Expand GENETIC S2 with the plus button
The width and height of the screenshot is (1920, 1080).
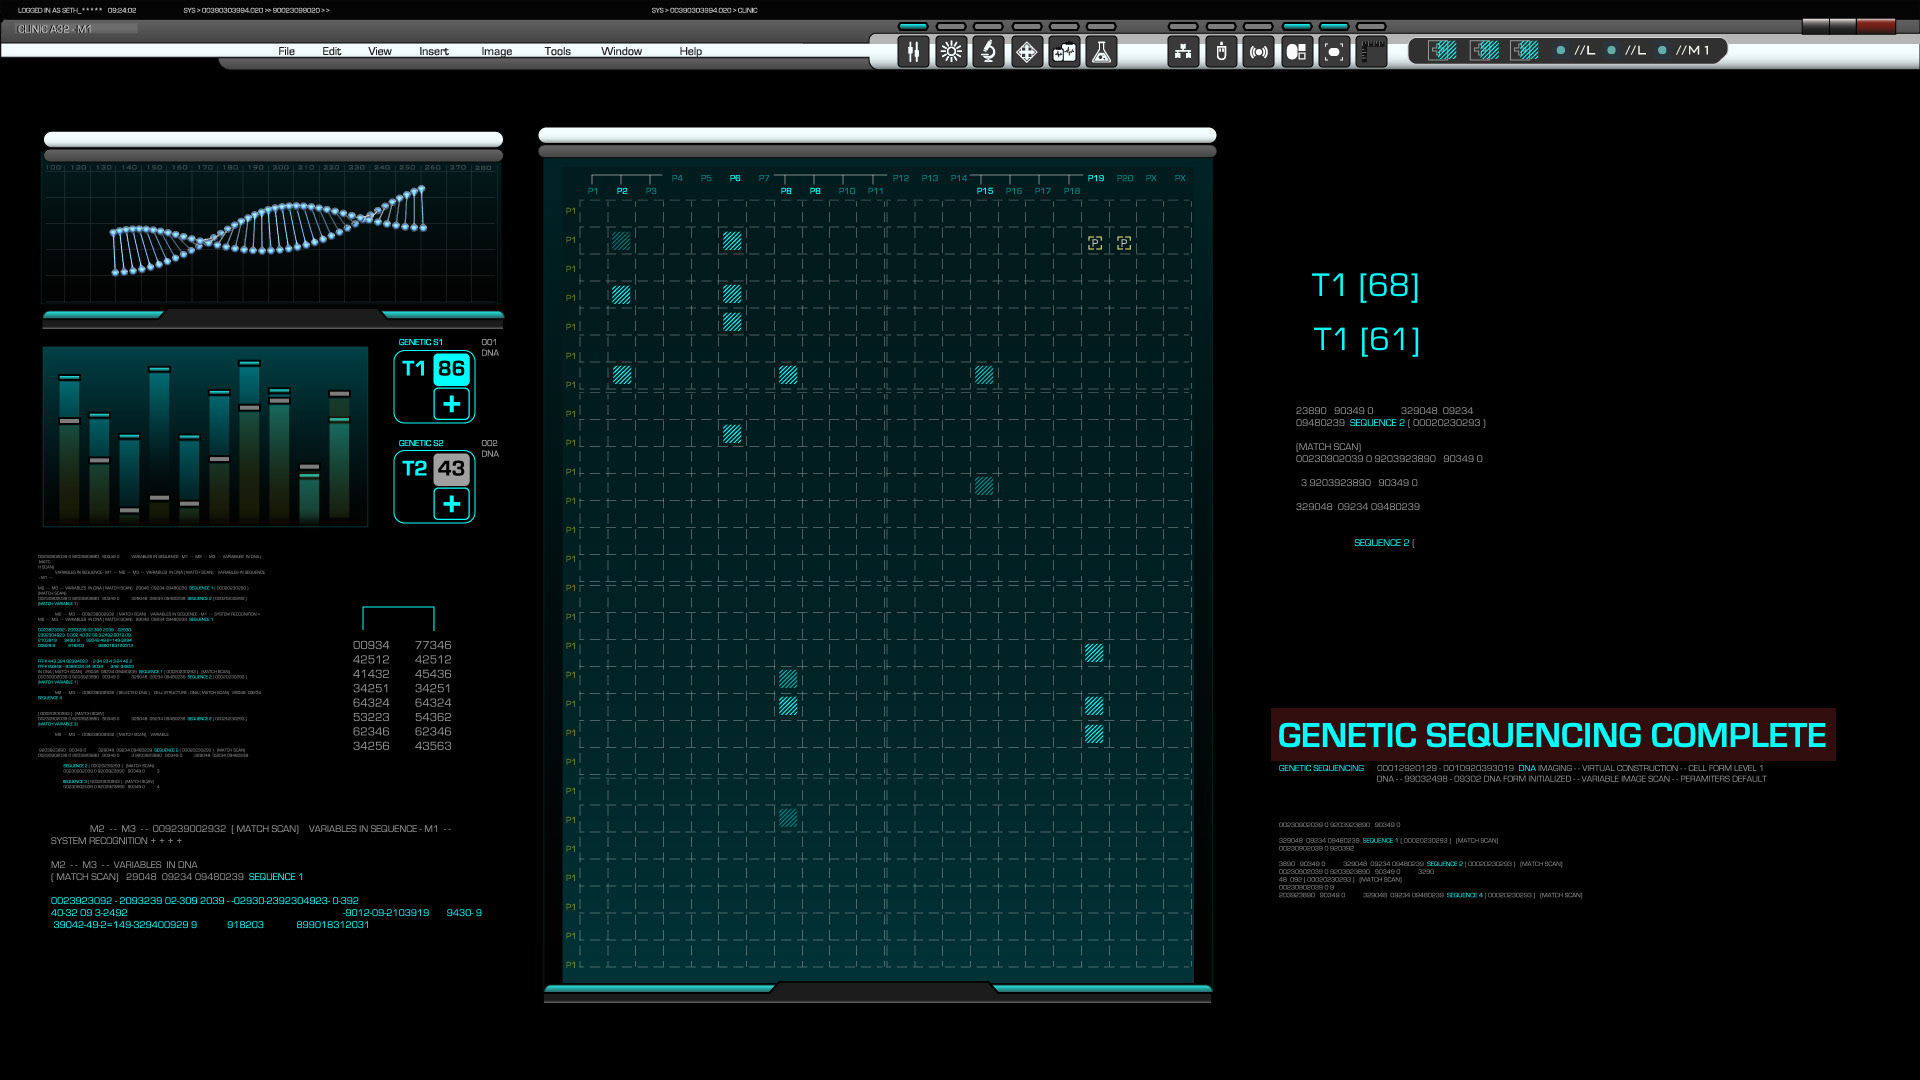[451, 505]
